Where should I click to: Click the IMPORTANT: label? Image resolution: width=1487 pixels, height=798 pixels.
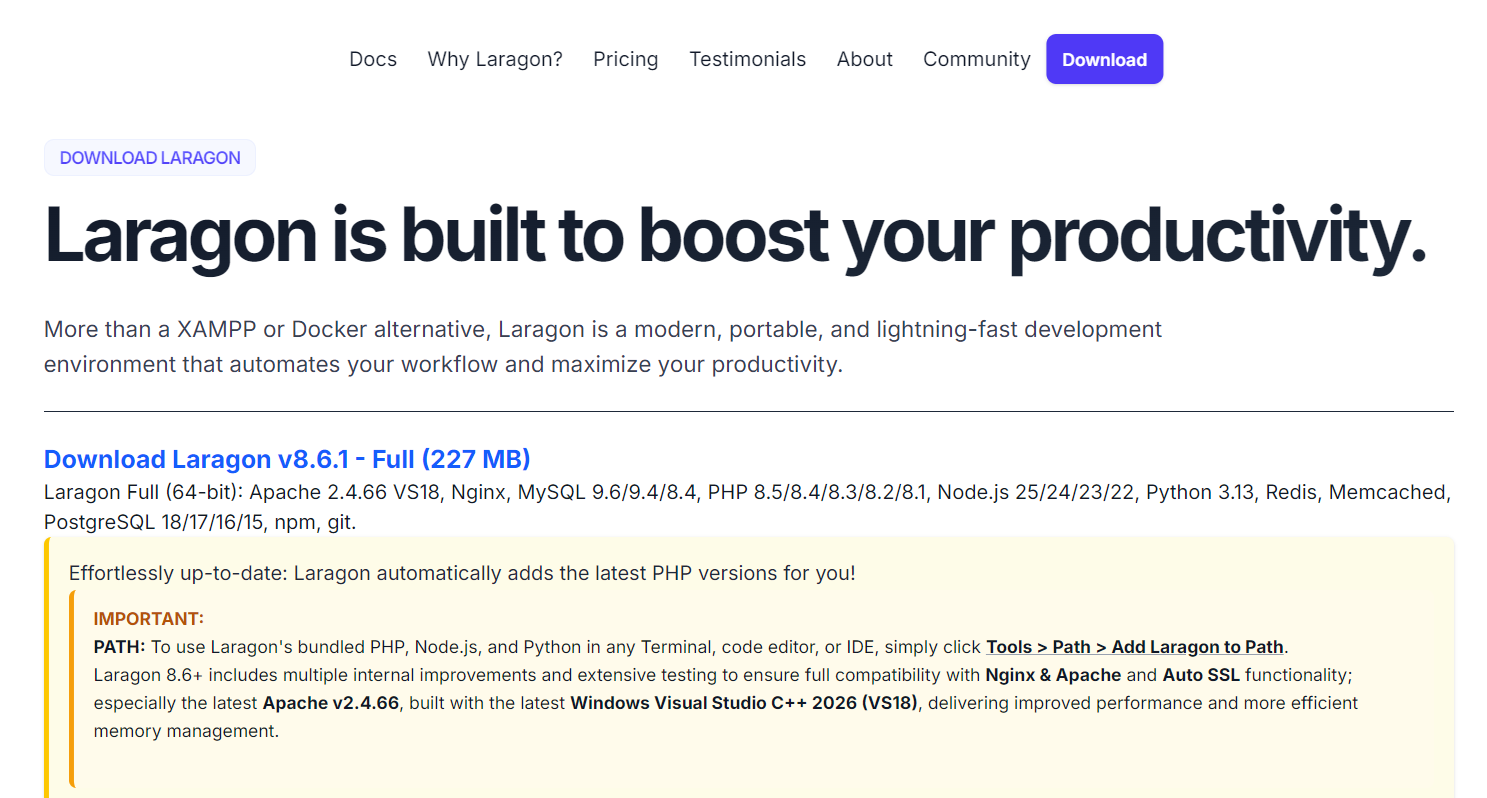149,618
